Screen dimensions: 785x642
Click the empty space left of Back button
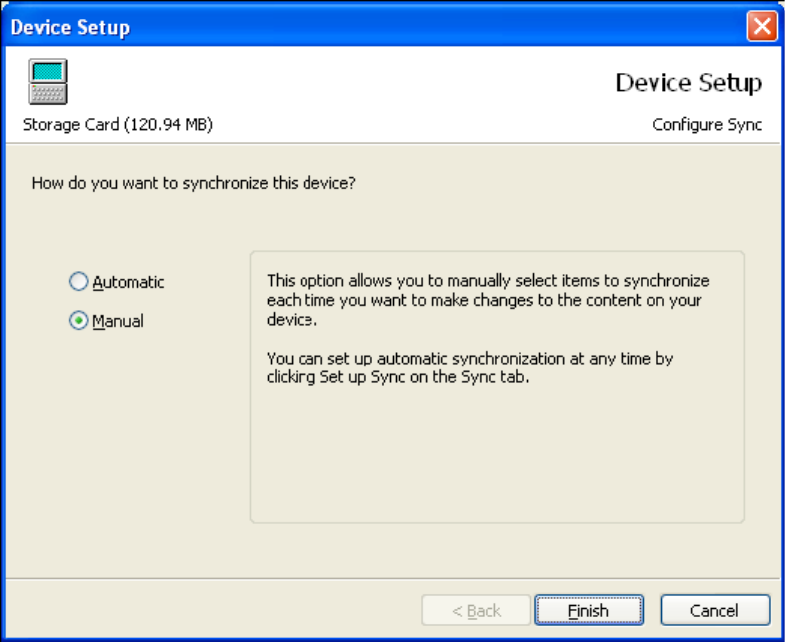point(220,610)
